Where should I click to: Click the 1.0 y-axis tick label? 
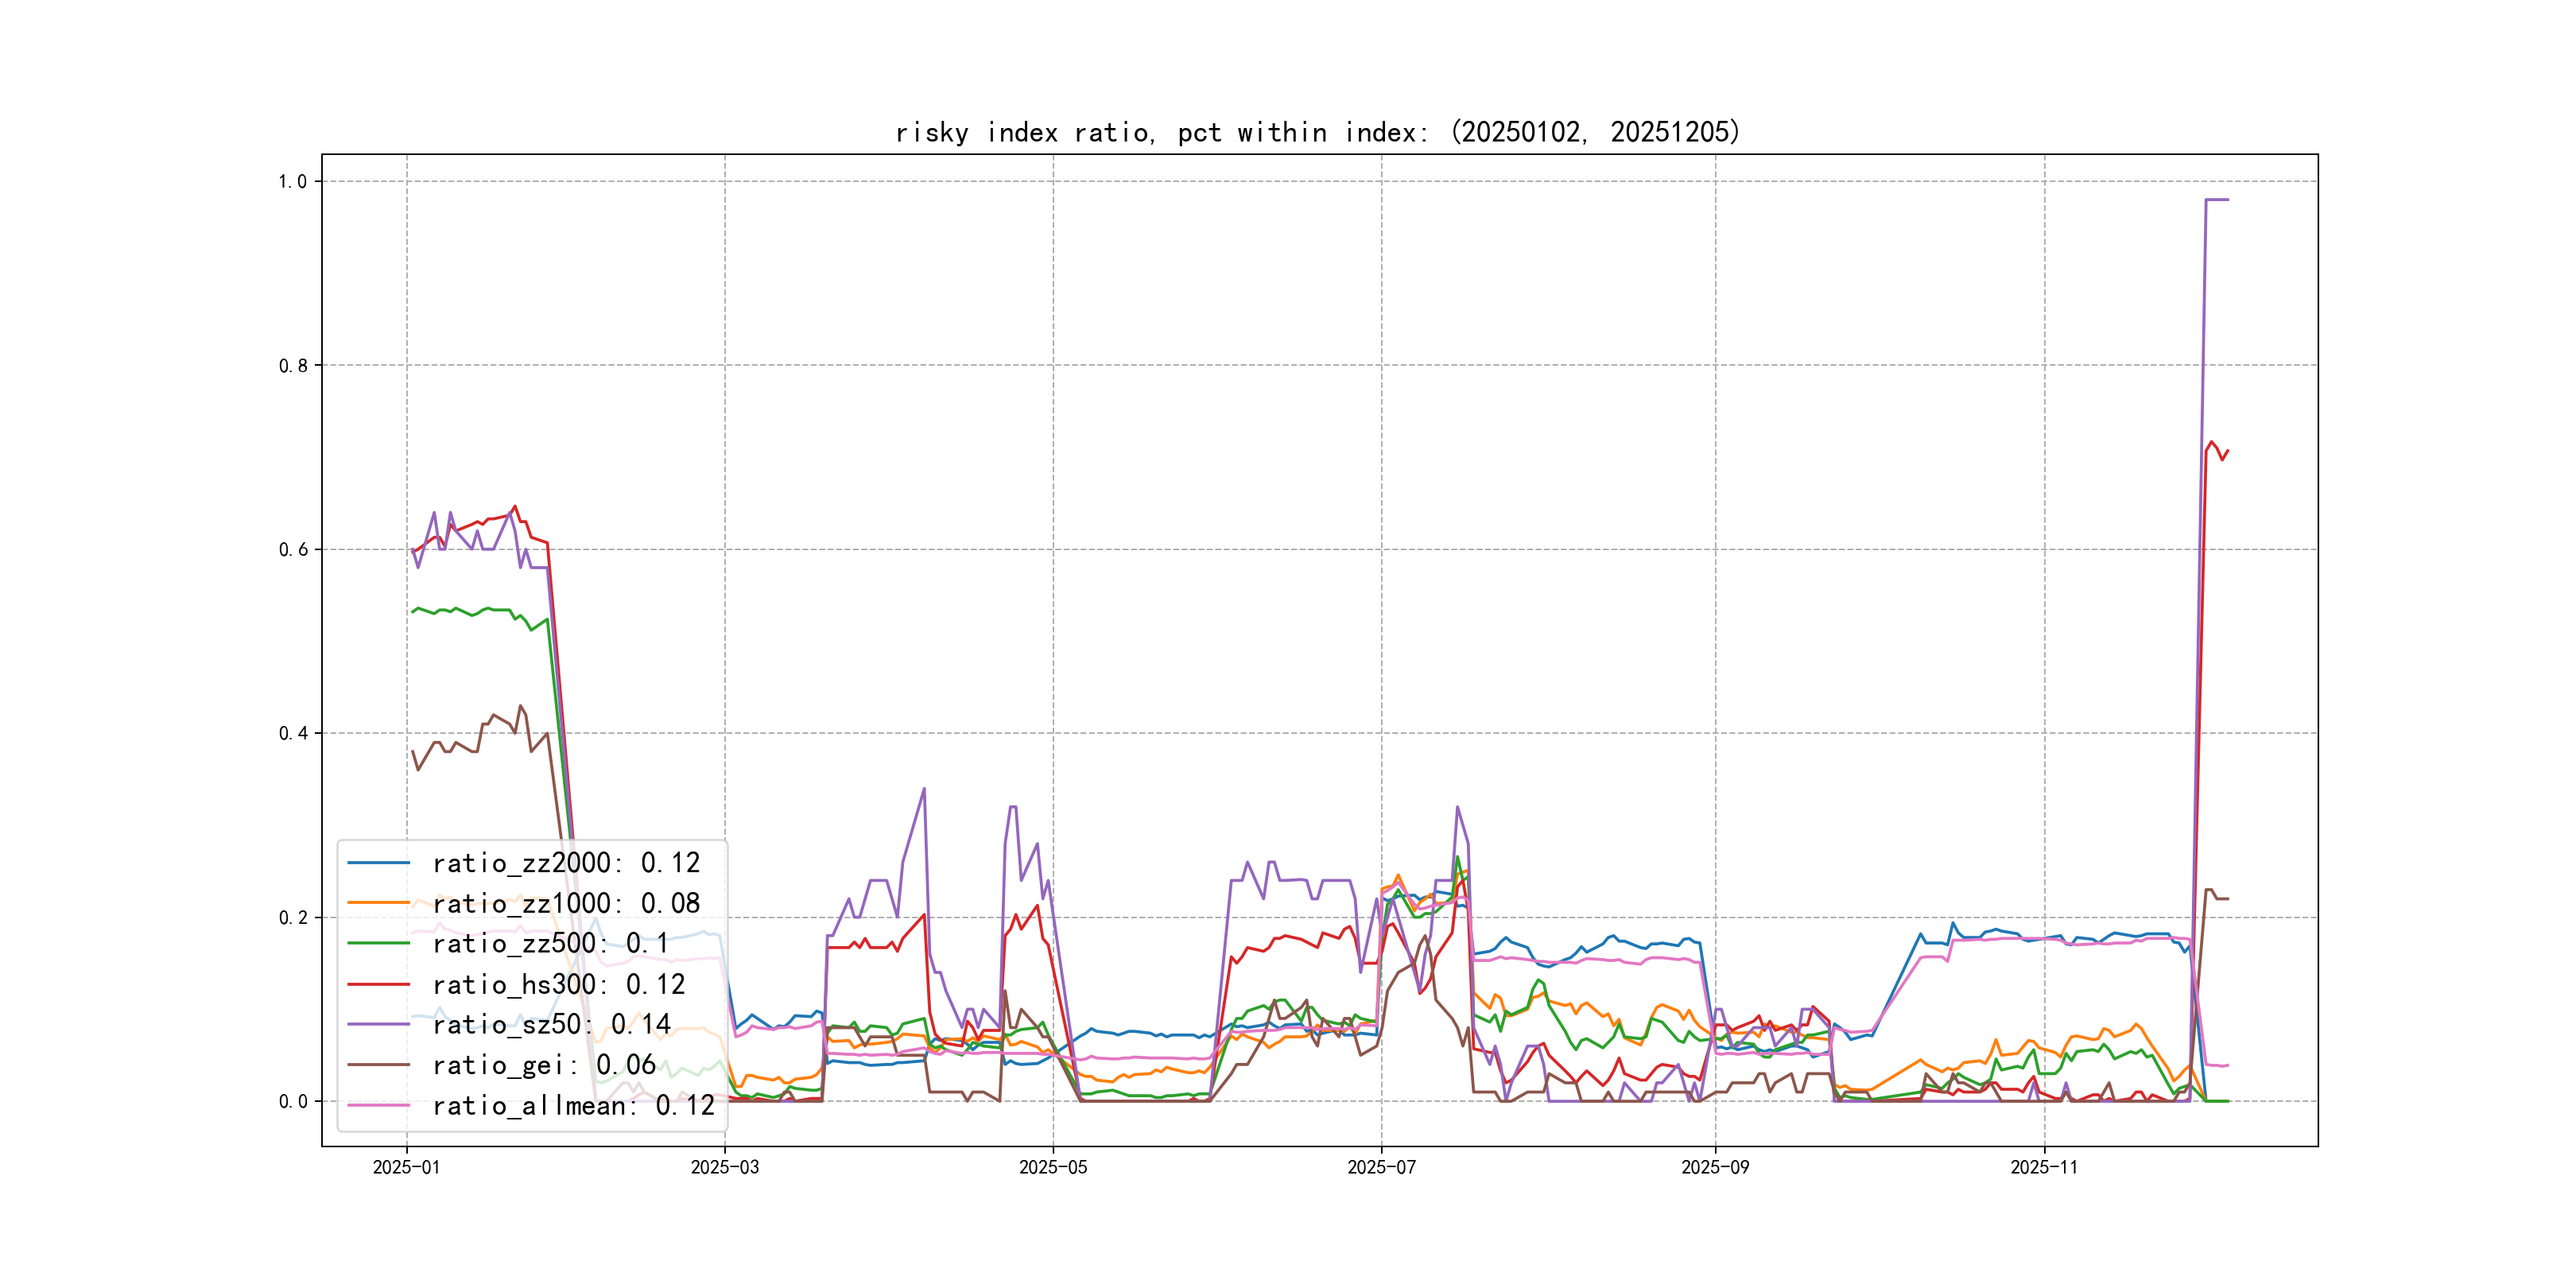click(x=292, y=181)
